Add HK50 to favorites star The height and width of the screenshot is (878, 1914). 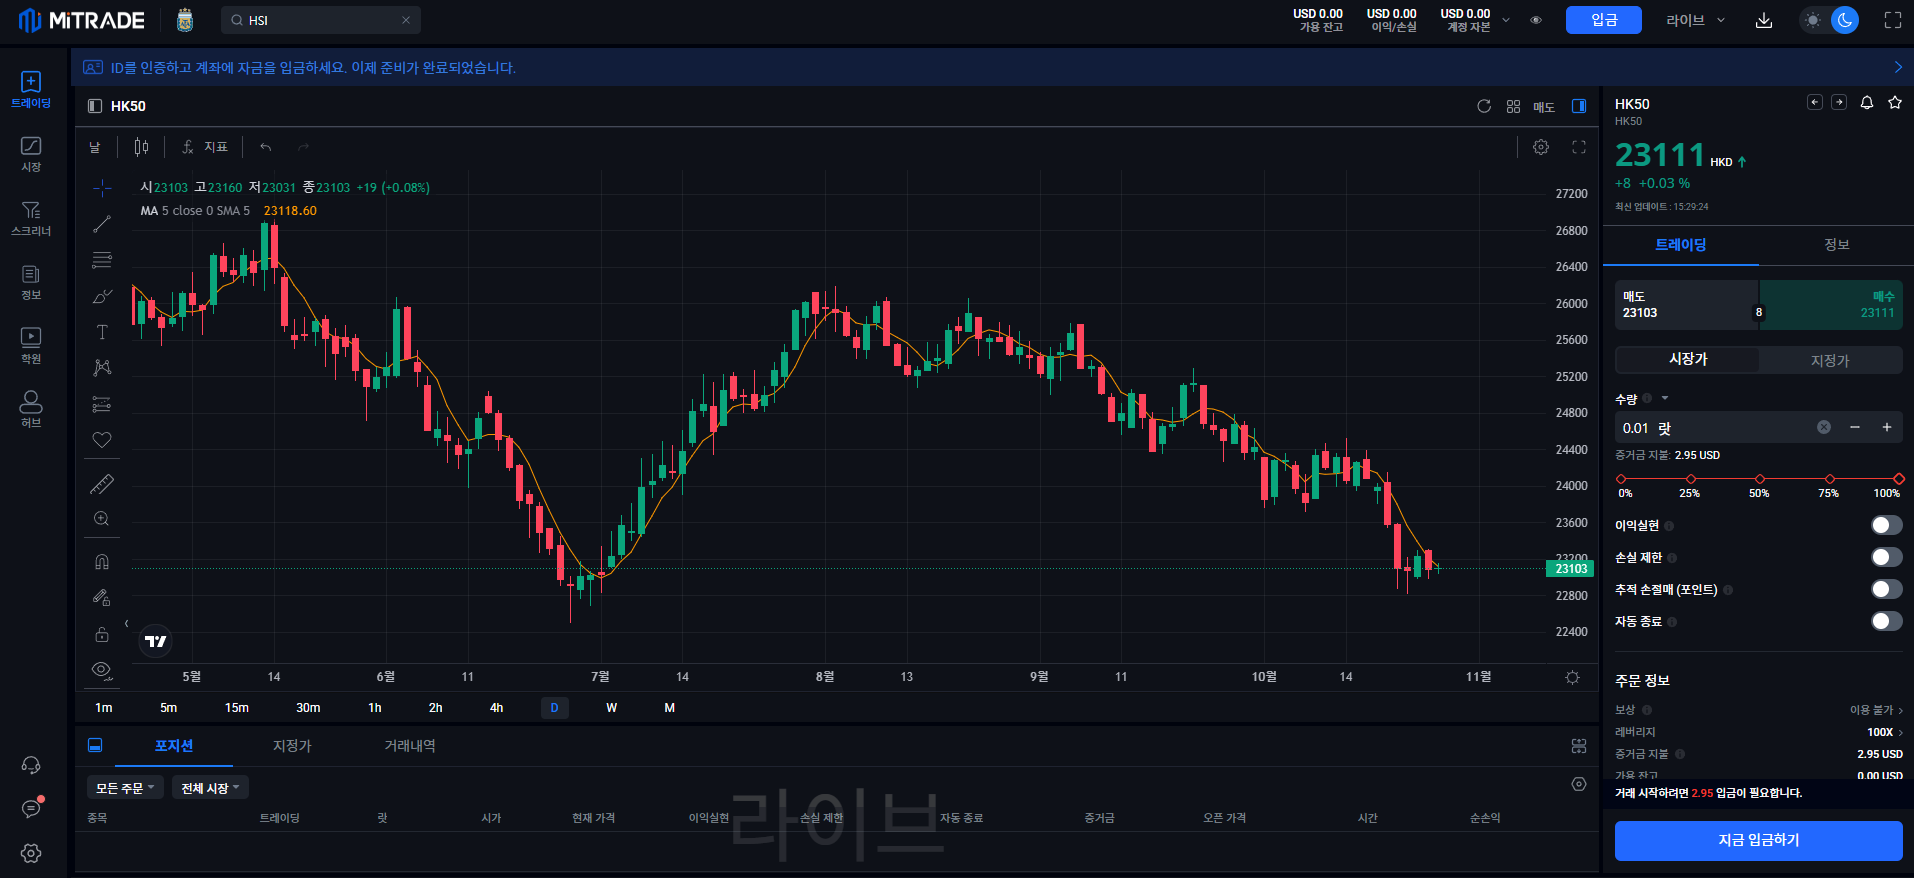click(1894, 102)
